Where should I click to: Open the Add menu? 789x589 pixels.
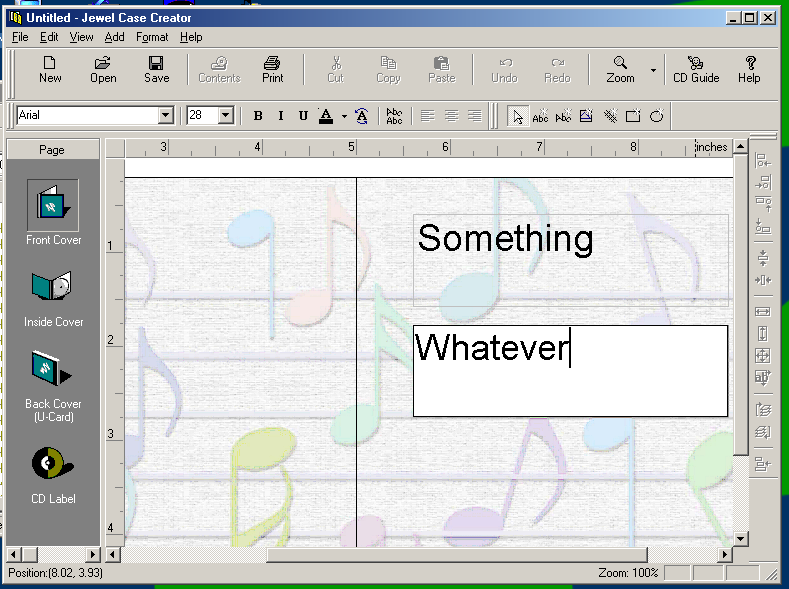pos(114,37)
